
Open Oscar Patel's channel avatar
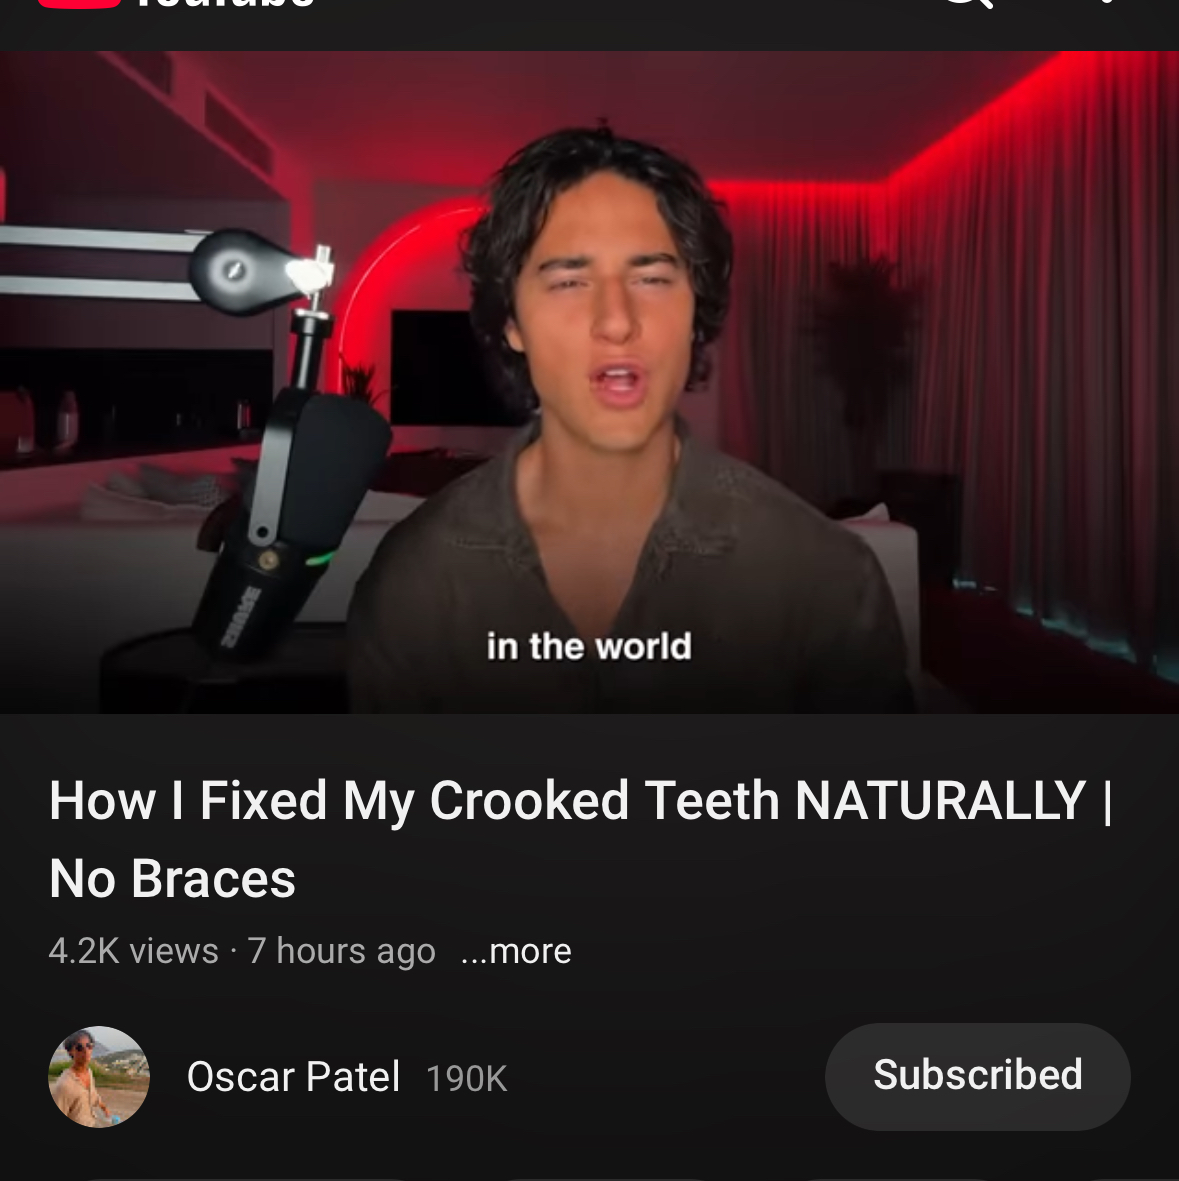click(x=98, y=1076)
